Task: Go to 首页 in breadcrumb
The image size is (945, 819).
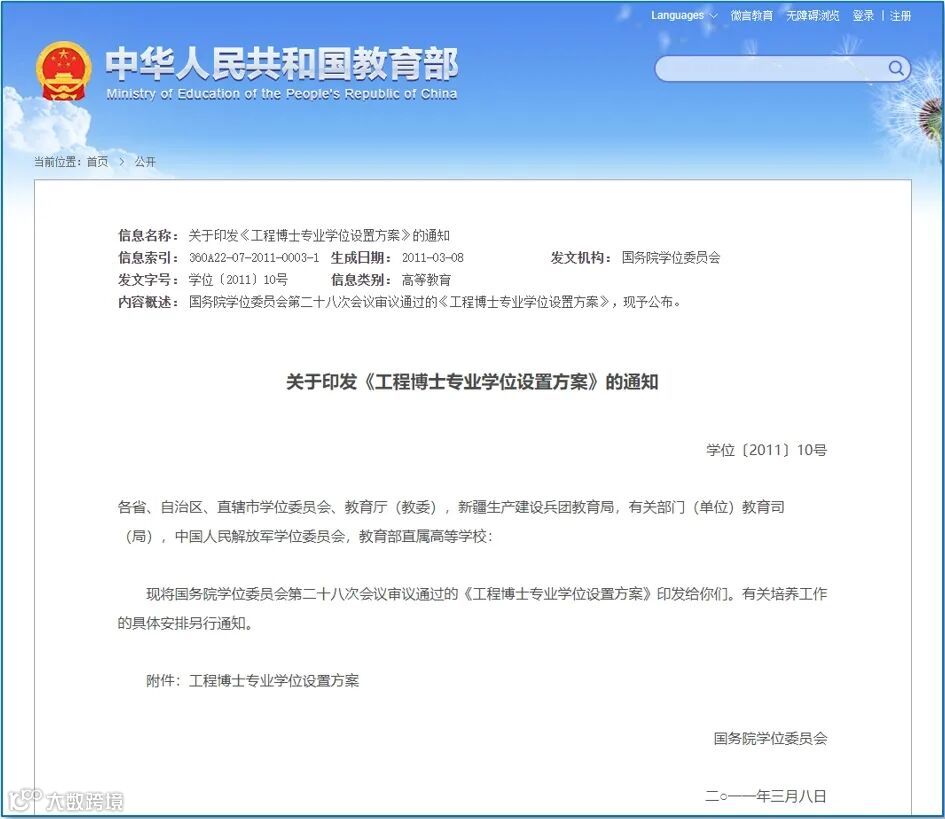Action: point(98,162)
